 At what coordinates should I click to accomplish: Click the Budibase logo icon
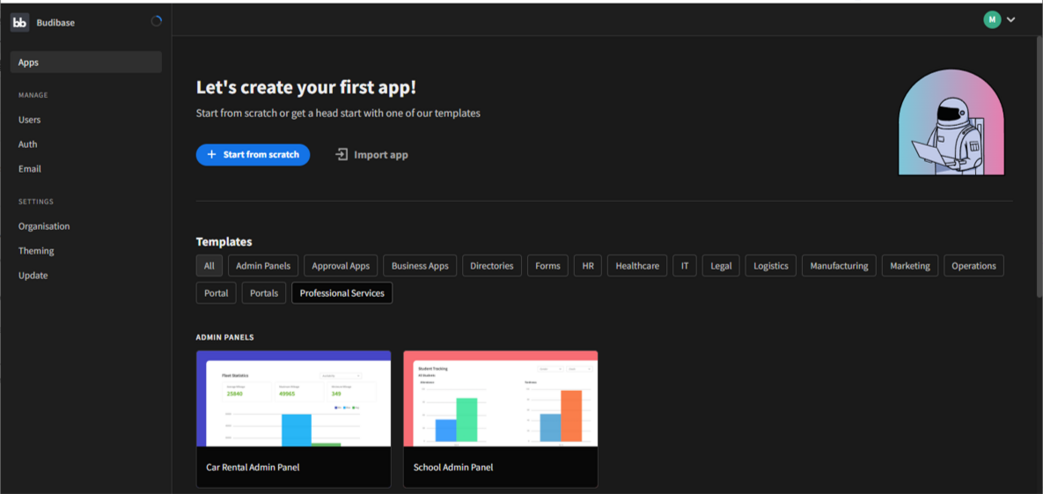coord(19,22)
